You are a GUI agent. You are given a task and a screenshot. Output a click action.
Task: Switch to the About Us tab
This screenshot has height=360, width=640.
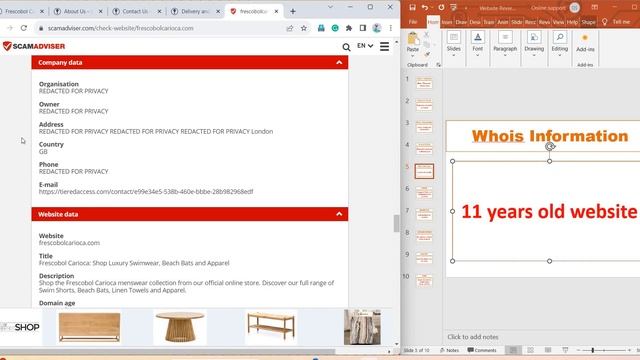77,11
